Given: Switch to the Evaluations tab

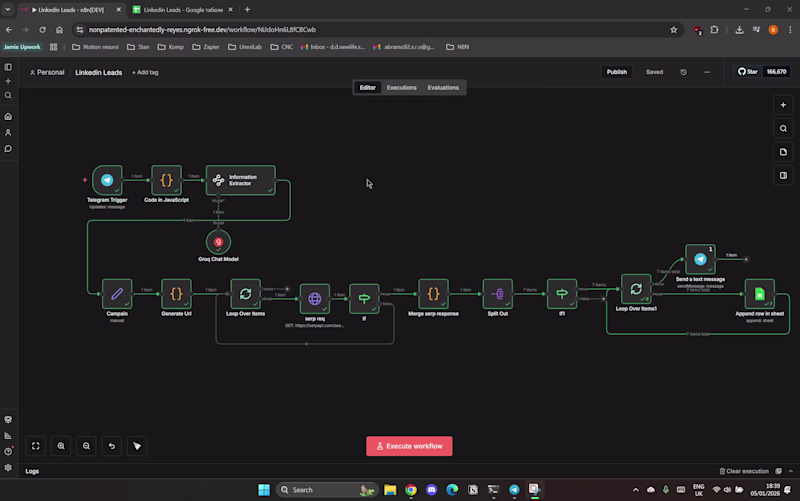Looking at the screenshot, I should 443,88.
